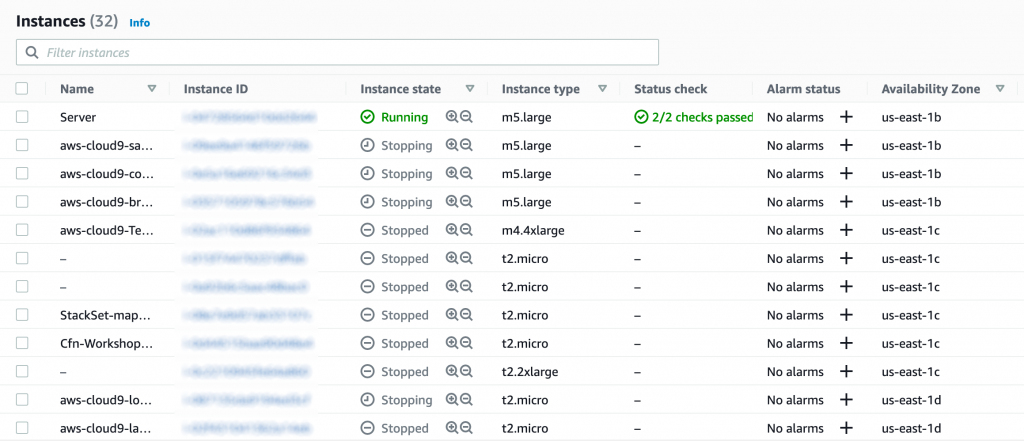This screenshot has width=1024, height=441.
Task: Check the t2.2xlarge instance row checkbox
Action: pos(22,371)
